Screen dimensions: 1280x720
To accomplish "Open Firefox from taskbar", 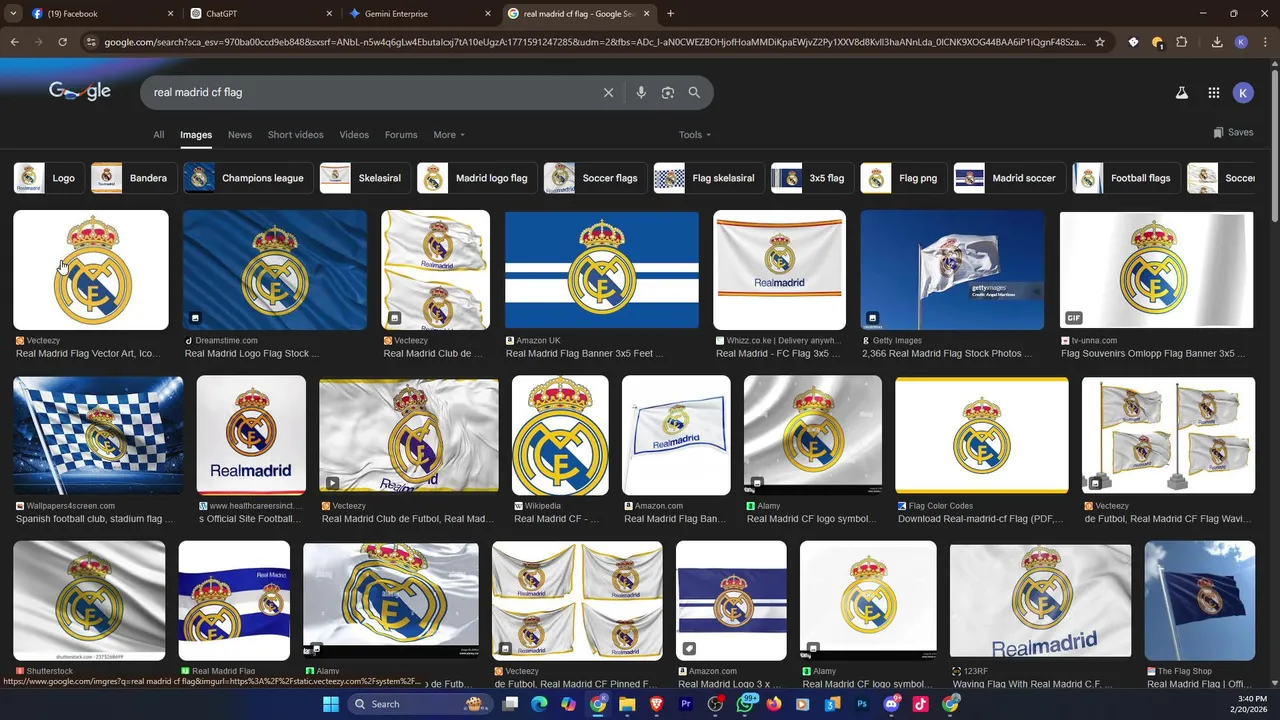I will click(774, 704).
